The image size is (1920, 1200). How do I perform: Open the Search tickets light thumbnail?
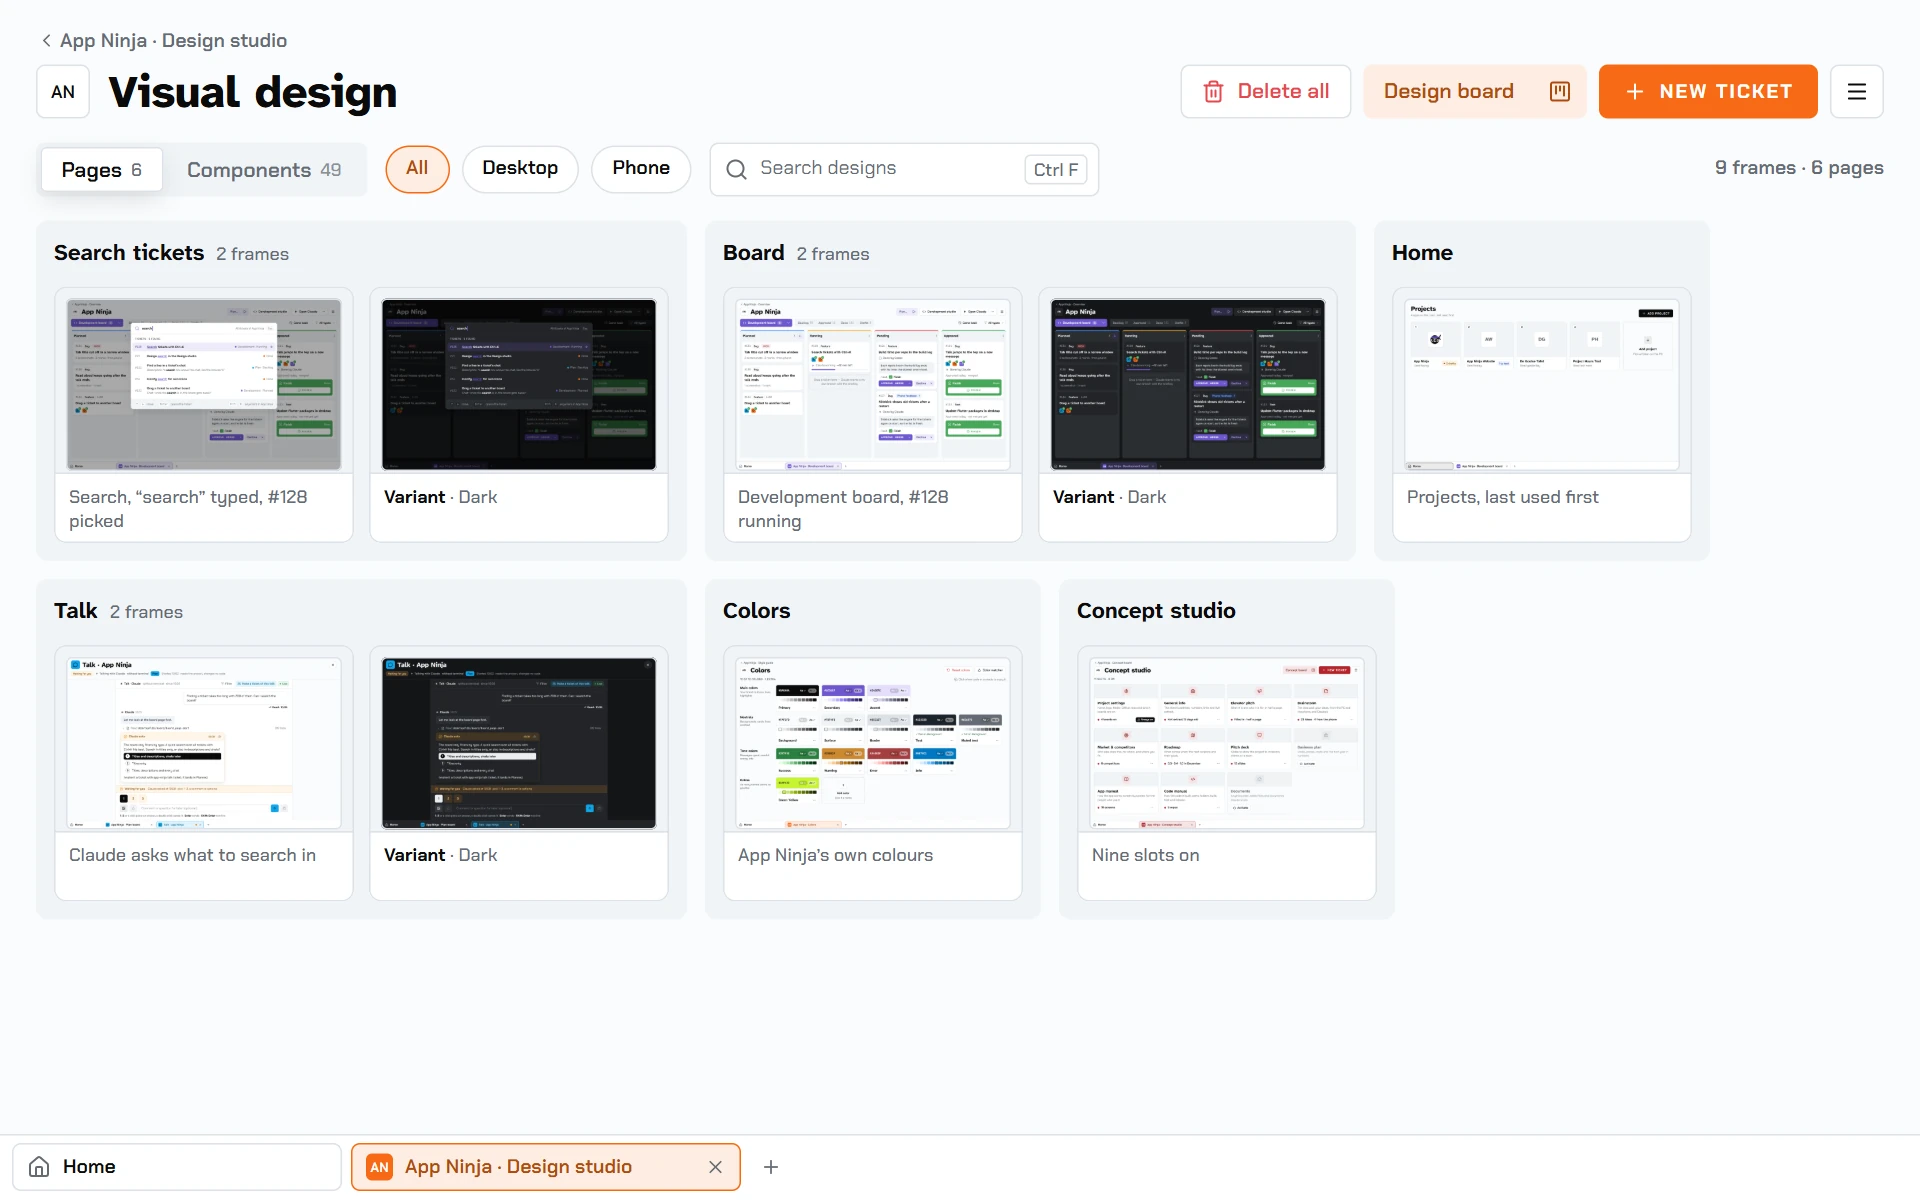pyautogui.click(x=204, y=384)
